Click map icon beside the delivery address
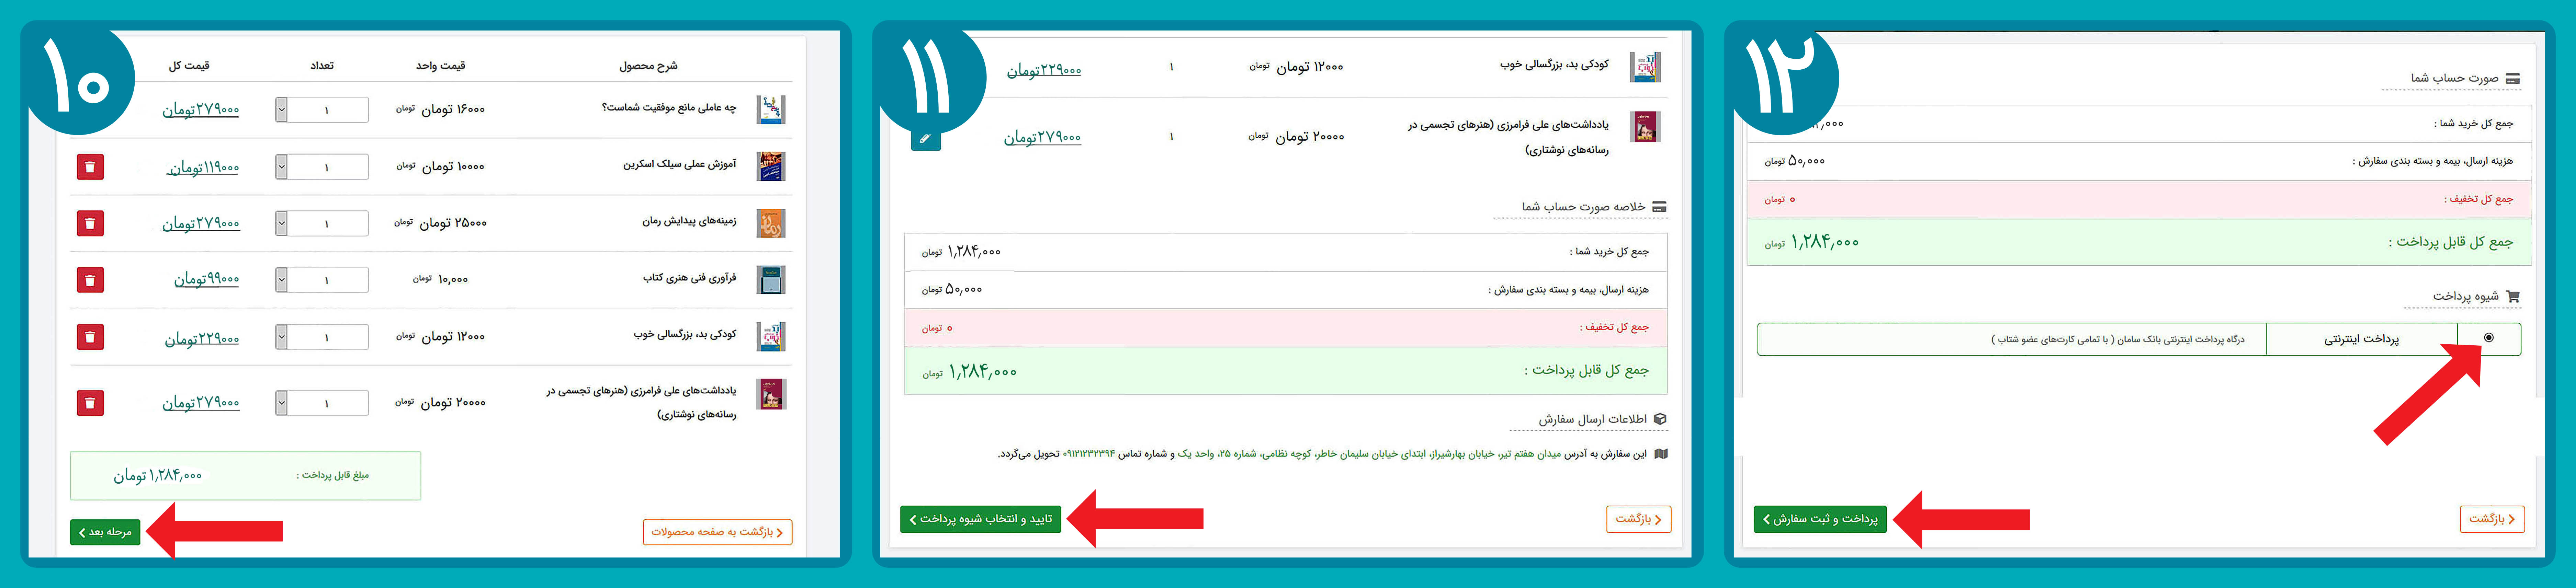Screen dimensions: 2576x588 1661,454
